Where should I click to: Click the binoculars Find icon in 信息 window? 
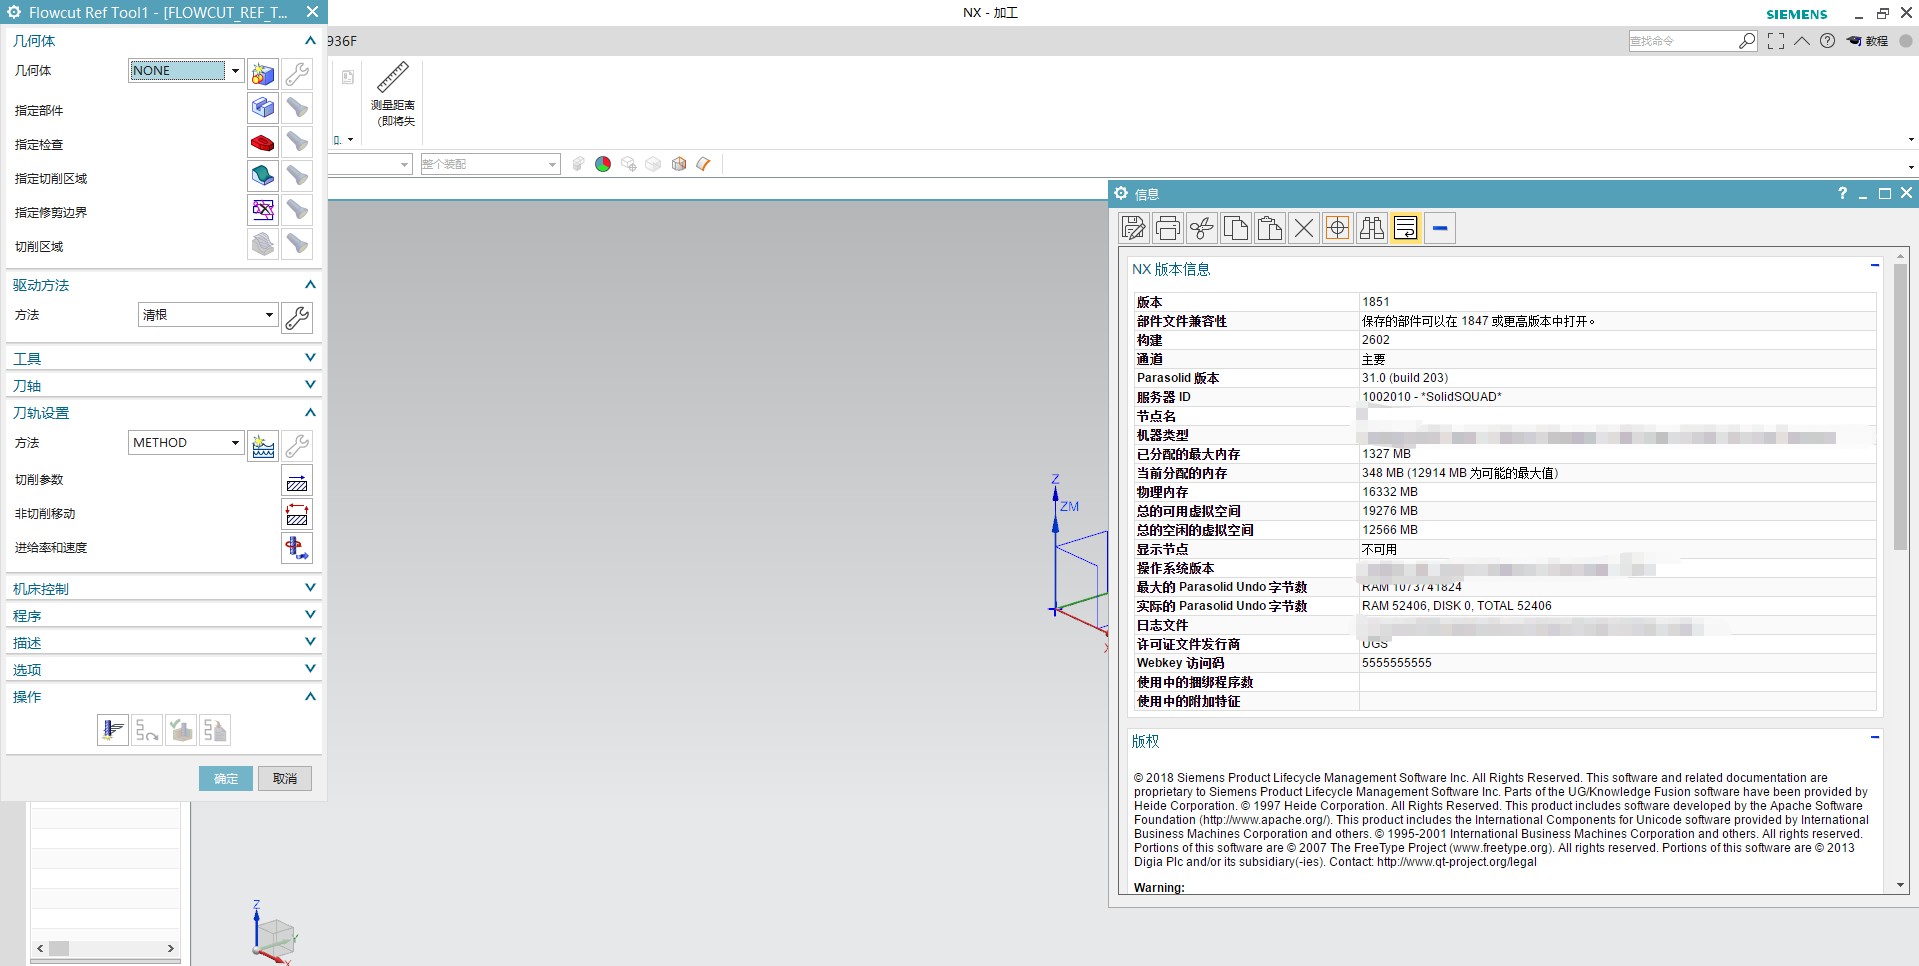pos(1372,228)
